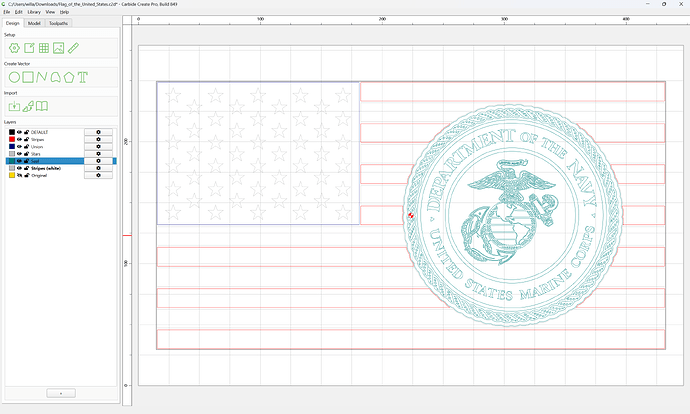Select the Polyline vector tool
Screen dimensions: 690x414
(41, 77)
